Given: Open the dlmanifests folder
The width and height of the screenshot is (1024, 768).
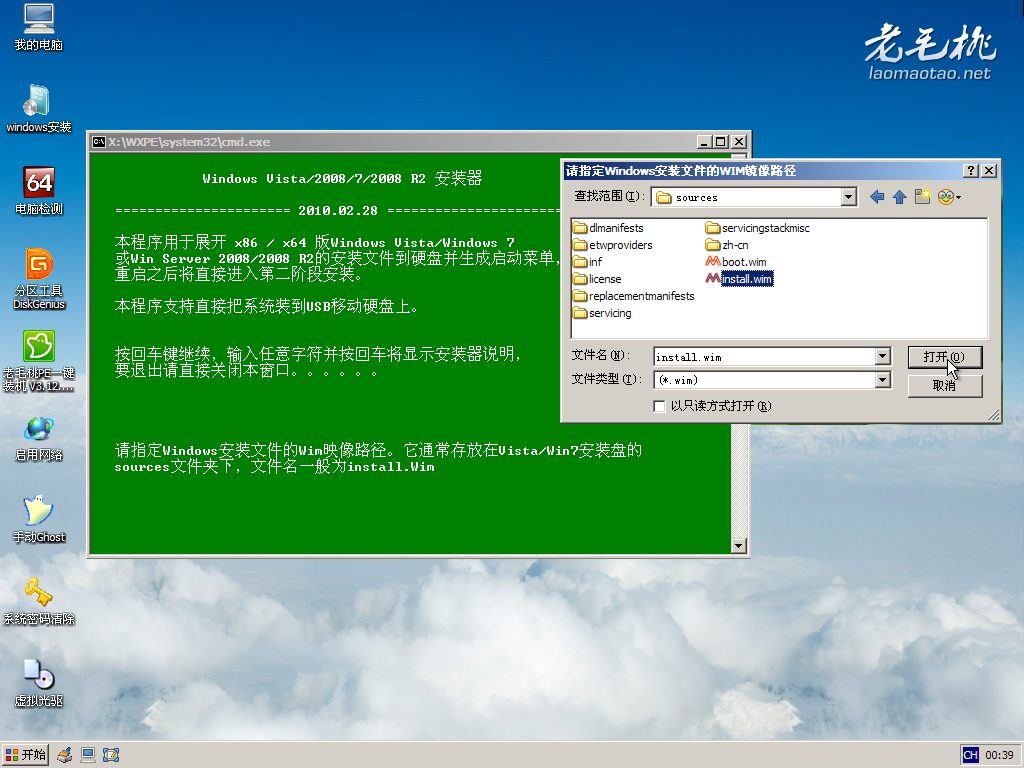Looking at the screenshot, I should (608, 228).
